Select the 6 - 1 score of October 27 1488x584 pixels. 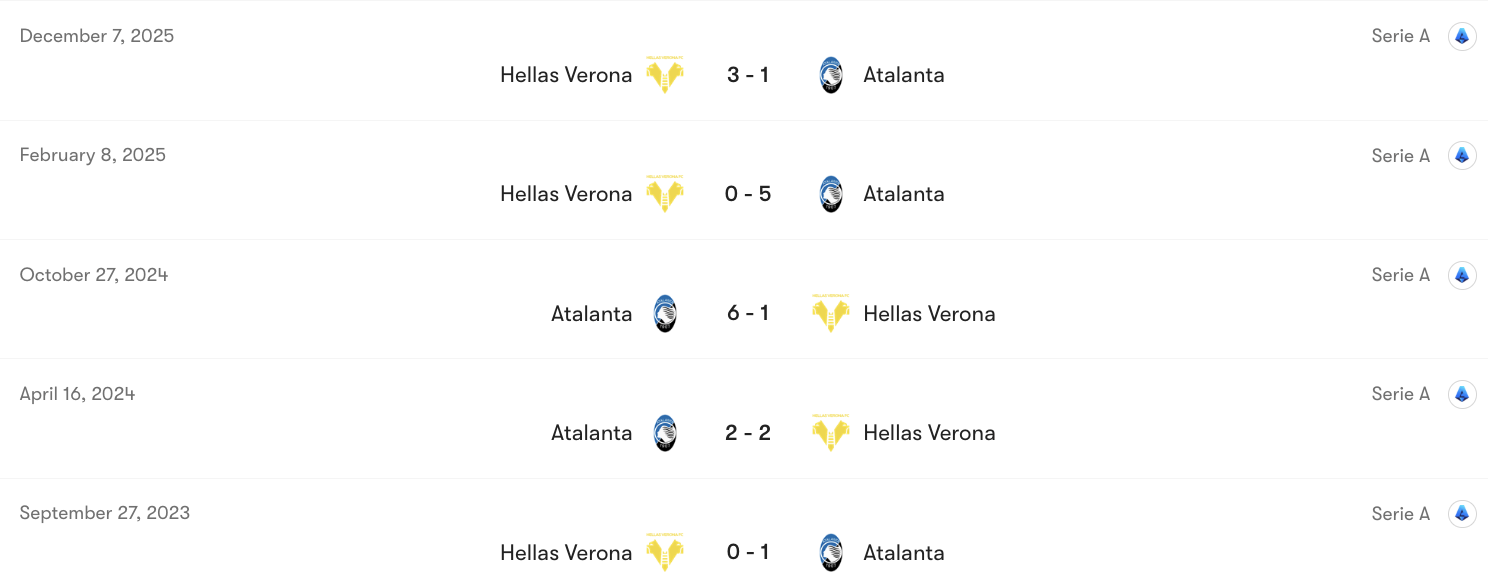click(748, 313)
